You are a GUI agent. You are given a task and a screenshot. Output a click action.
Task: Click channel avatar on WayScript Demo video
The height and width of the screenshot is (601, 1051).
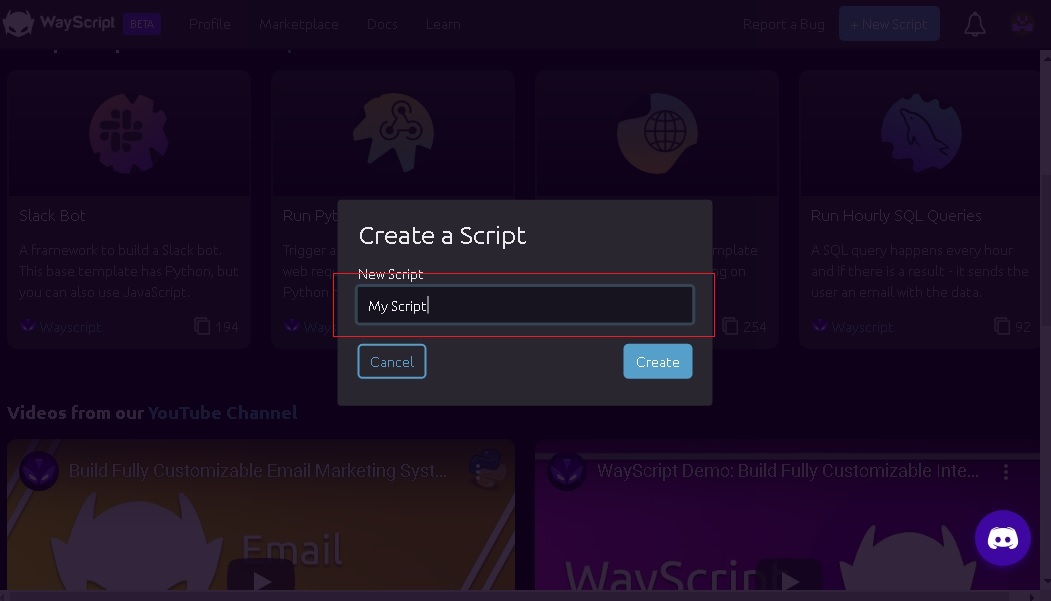[567, 471]
